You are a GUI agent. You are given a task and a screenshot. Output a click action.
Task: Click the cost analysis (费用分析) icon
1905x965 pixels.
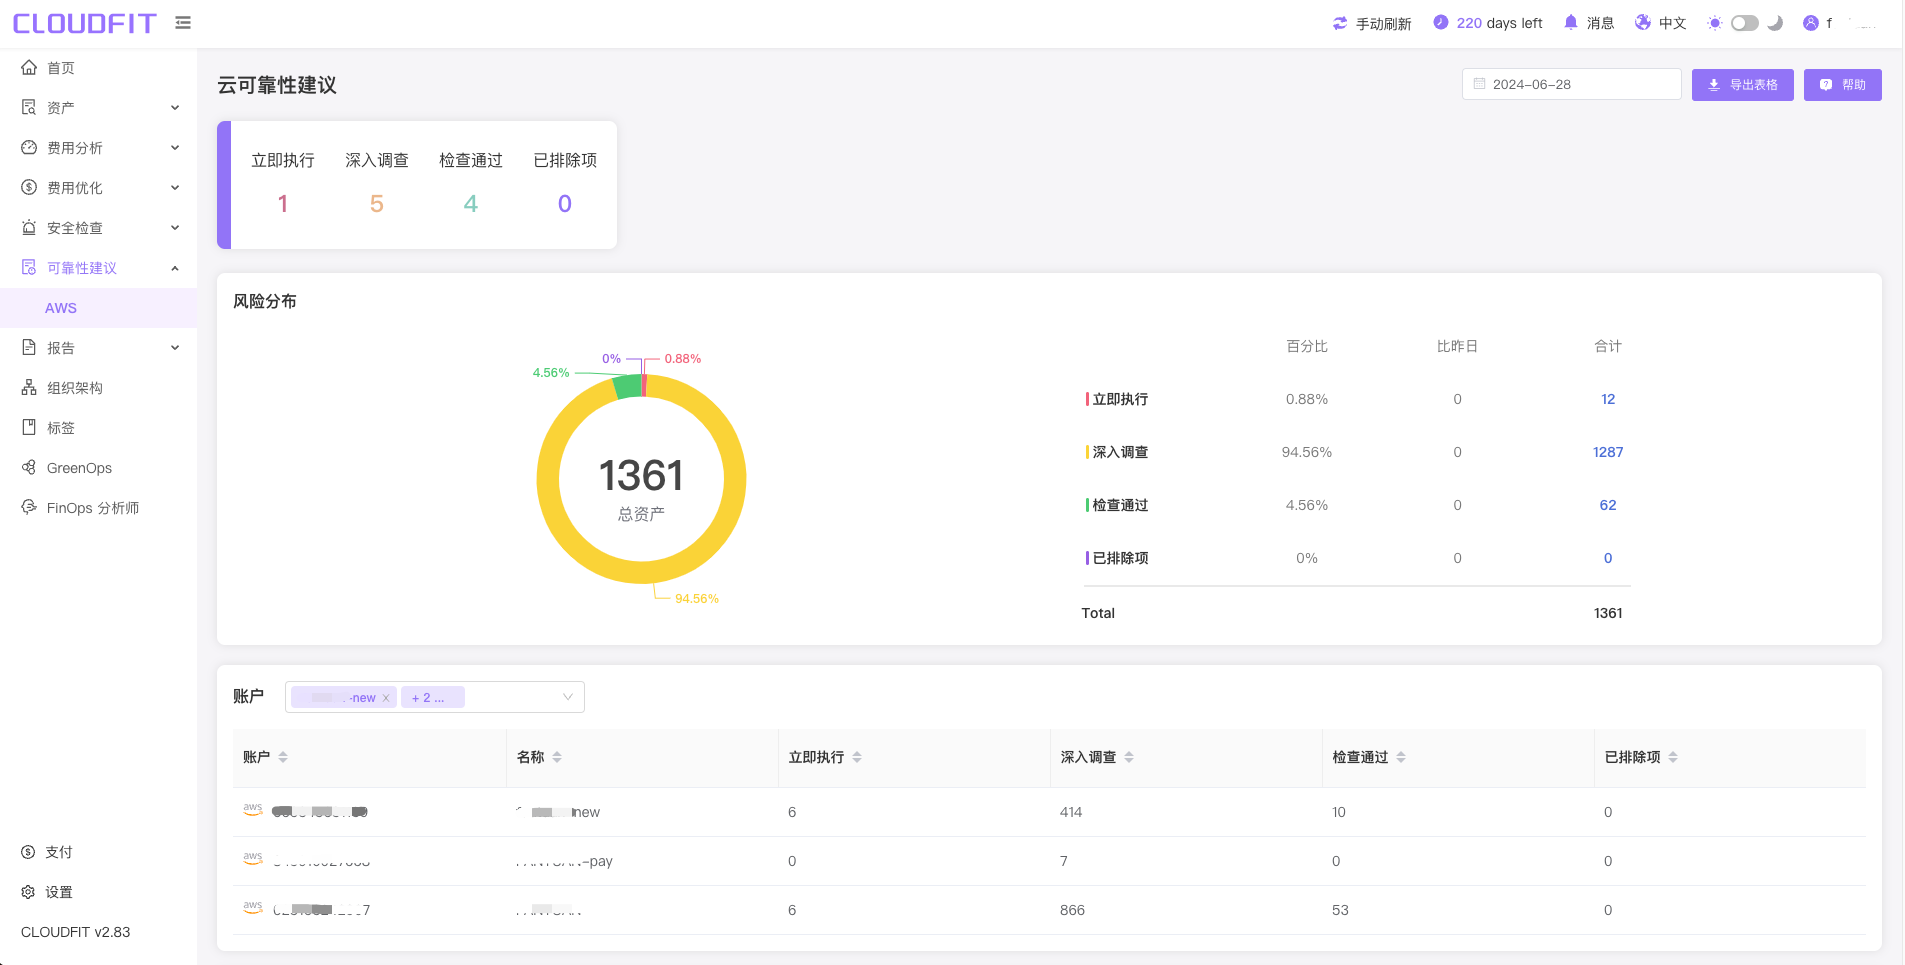pos(29,147)
